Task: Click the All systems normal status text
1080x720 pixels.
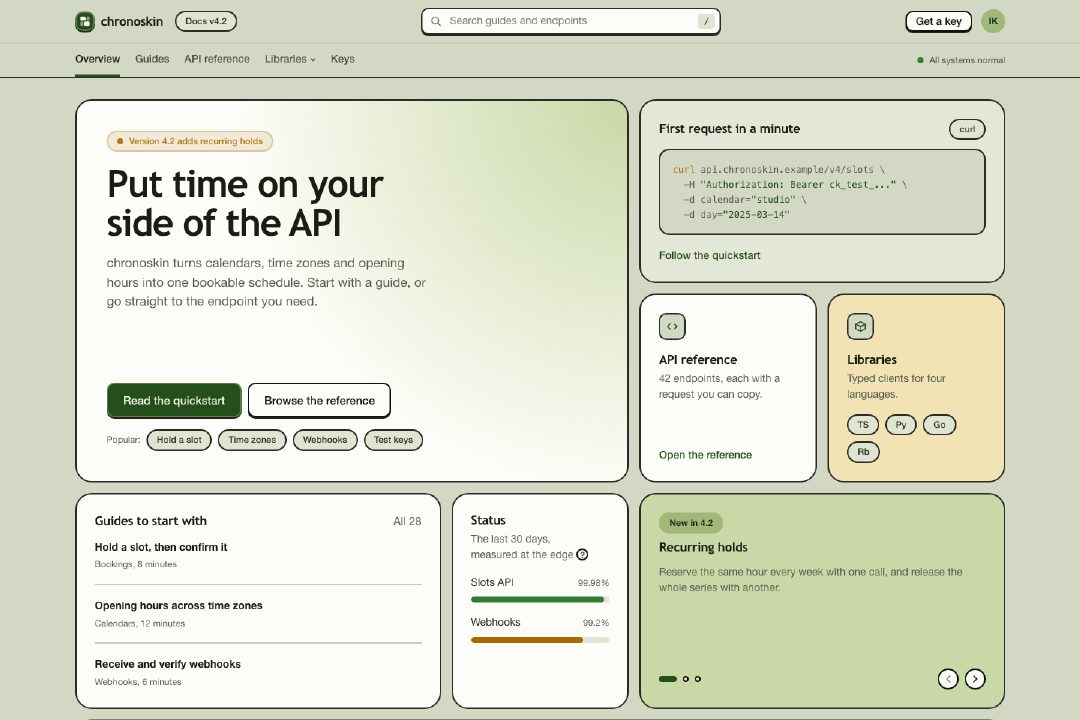Action: click(966, 60)
